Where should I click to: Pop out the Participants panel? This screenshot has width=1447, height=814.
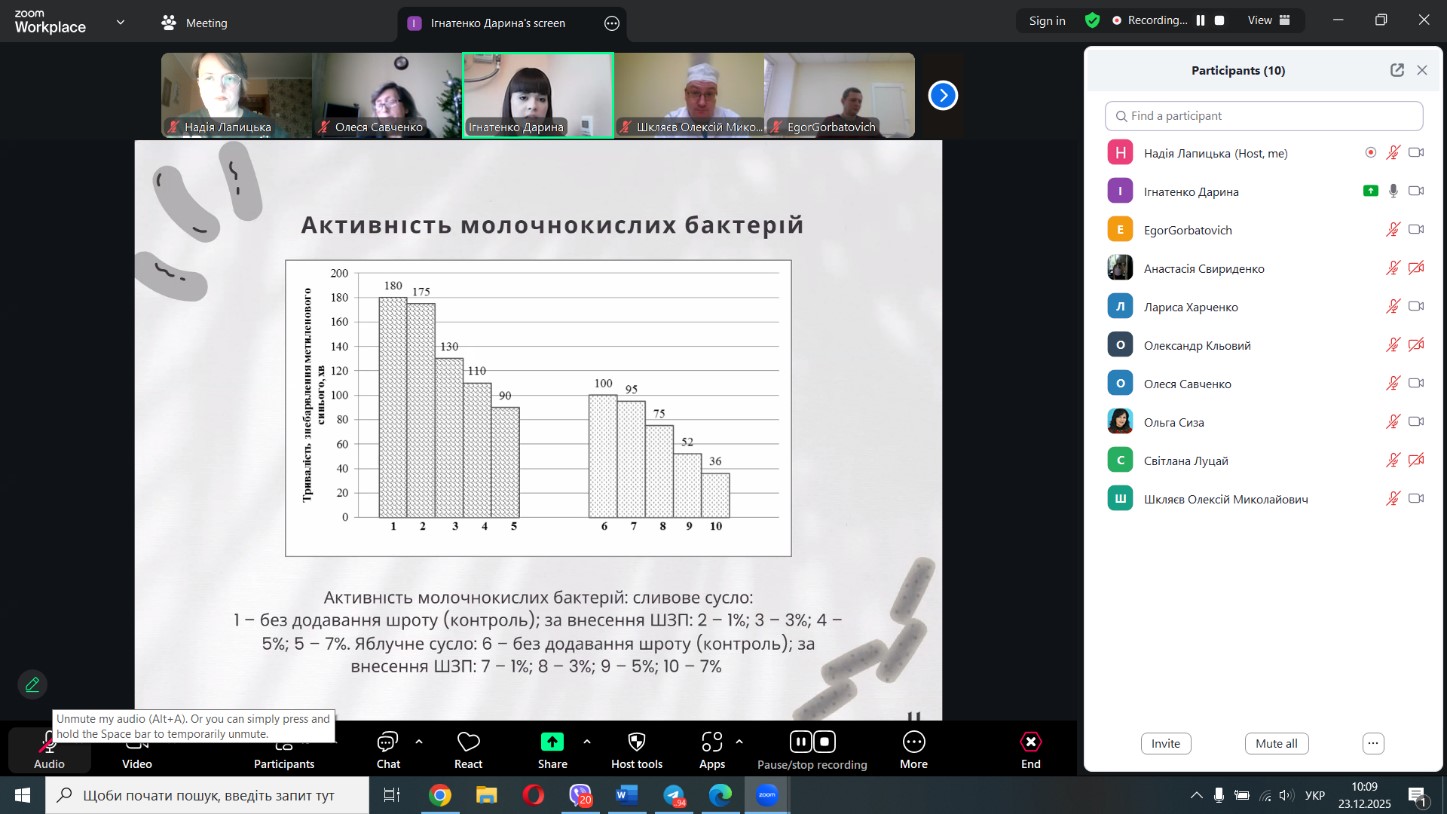coord(1397,70)
